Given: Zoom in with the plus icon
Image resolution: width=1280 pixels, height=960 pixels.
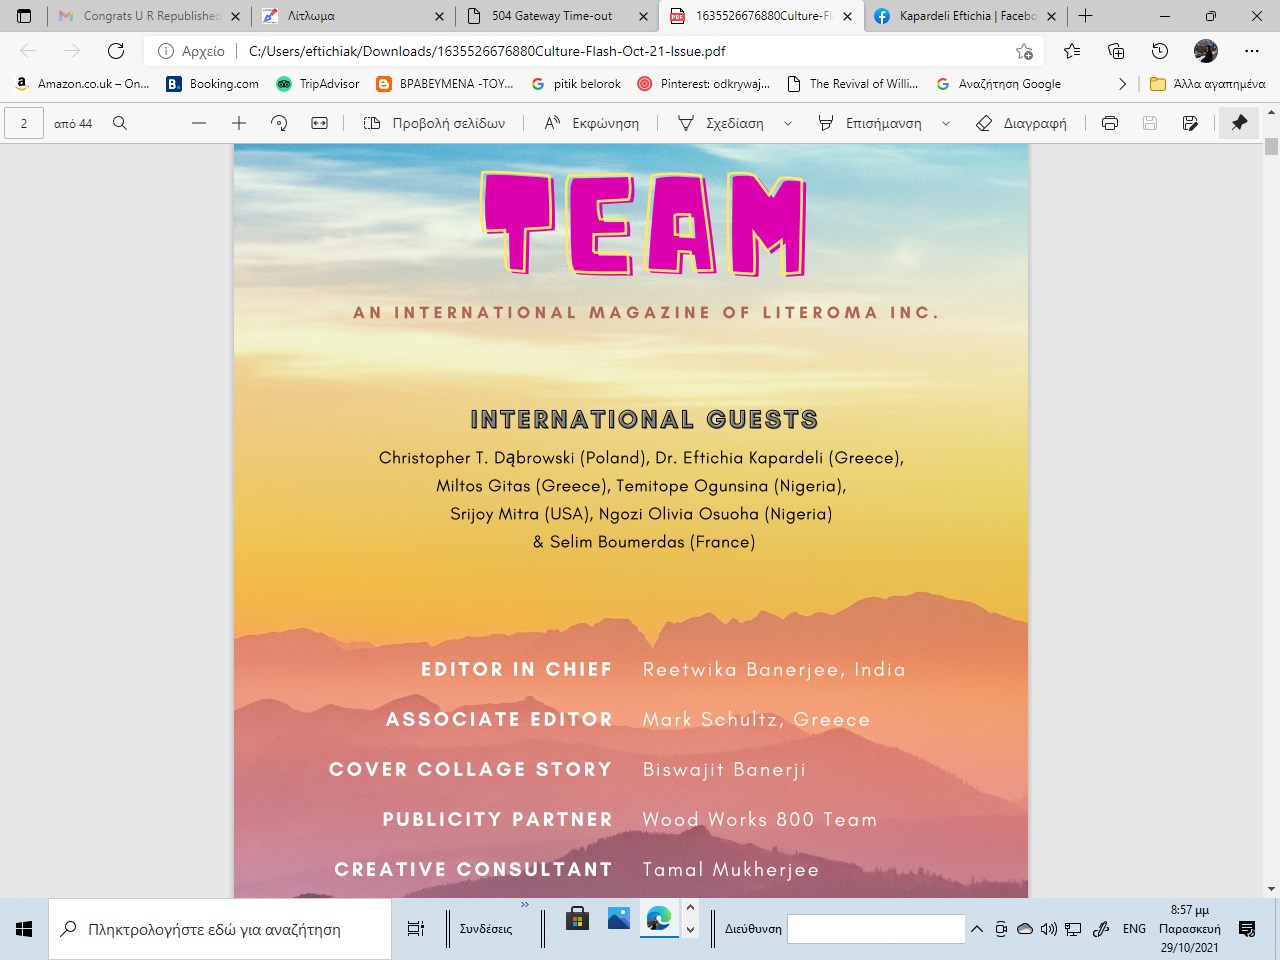Looking at the screenshot, I should (239, 123).
